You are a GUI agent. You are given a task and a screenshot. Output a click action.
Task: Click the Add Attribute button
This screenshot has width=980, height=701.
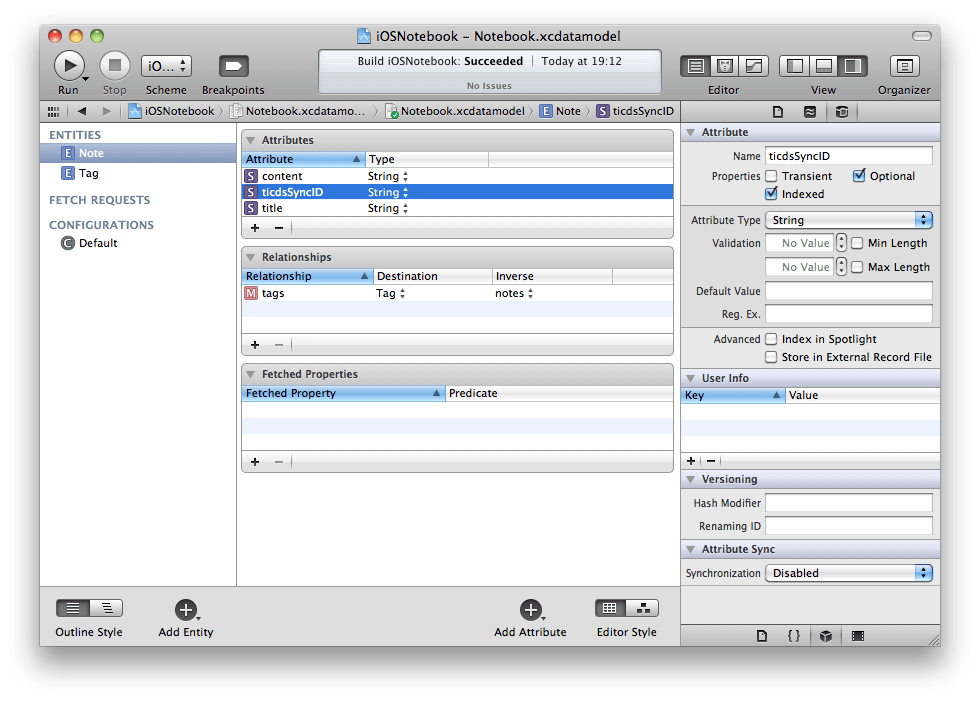coord(530,611)
